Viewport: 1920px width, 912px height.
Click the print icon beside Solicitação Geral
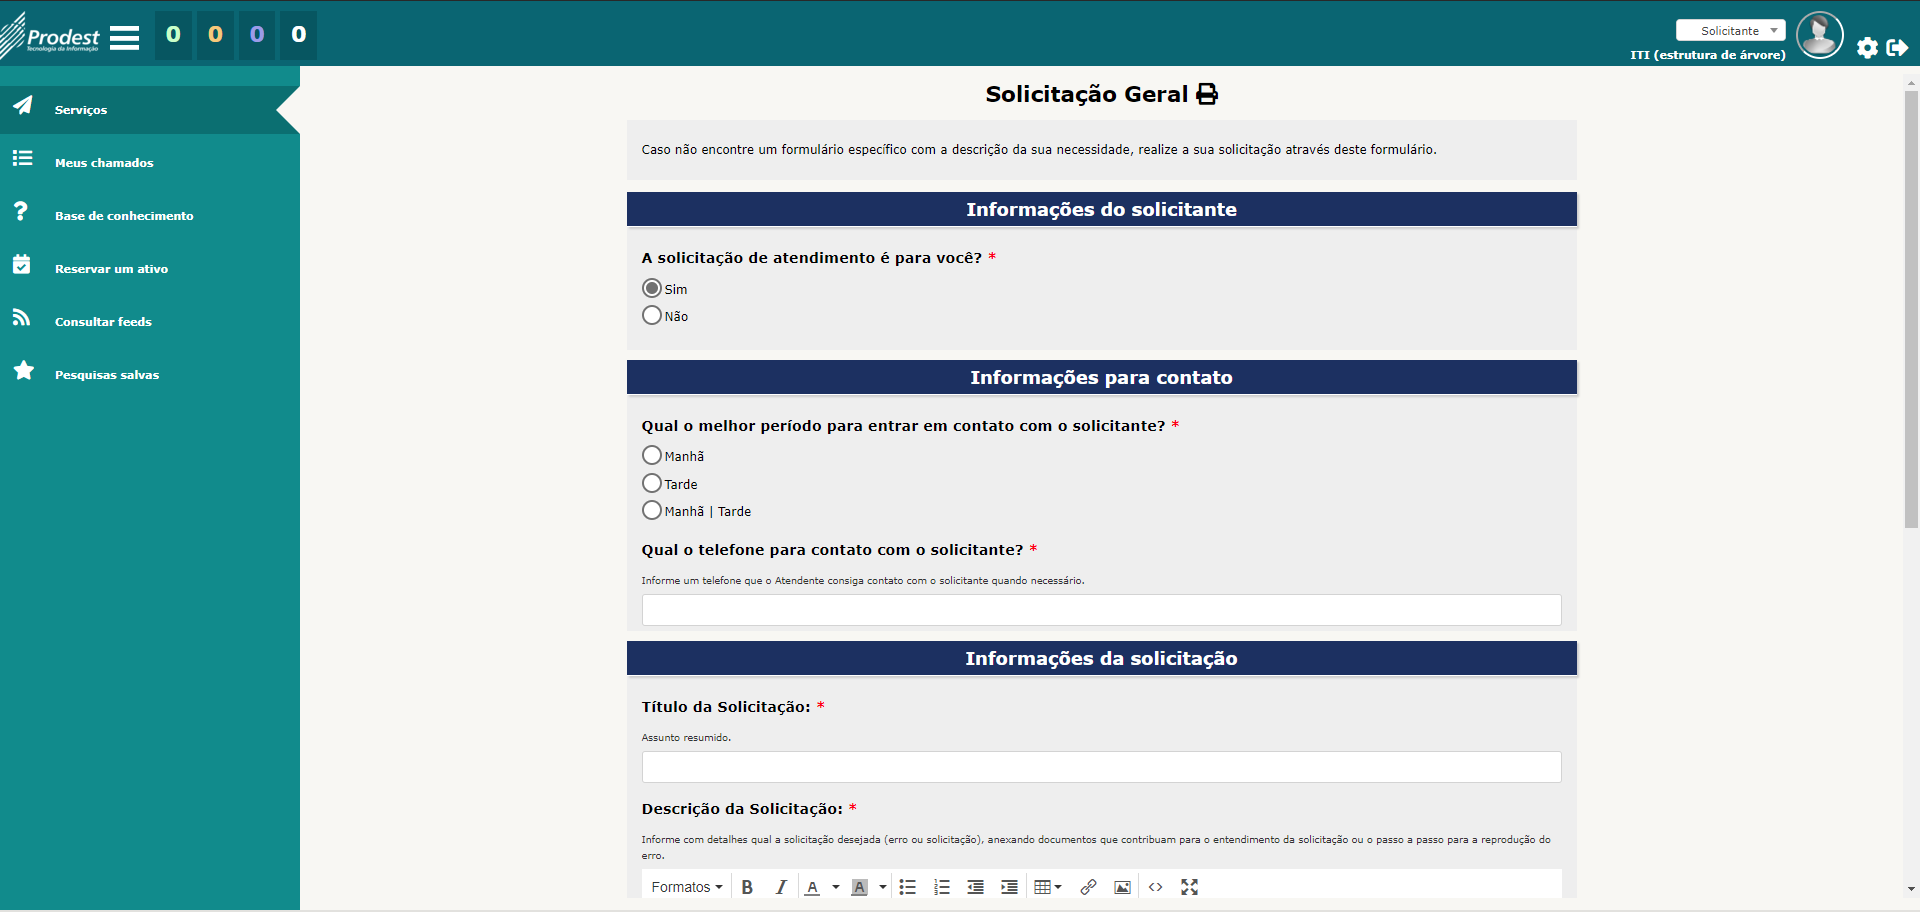(x=1207, y=94)
